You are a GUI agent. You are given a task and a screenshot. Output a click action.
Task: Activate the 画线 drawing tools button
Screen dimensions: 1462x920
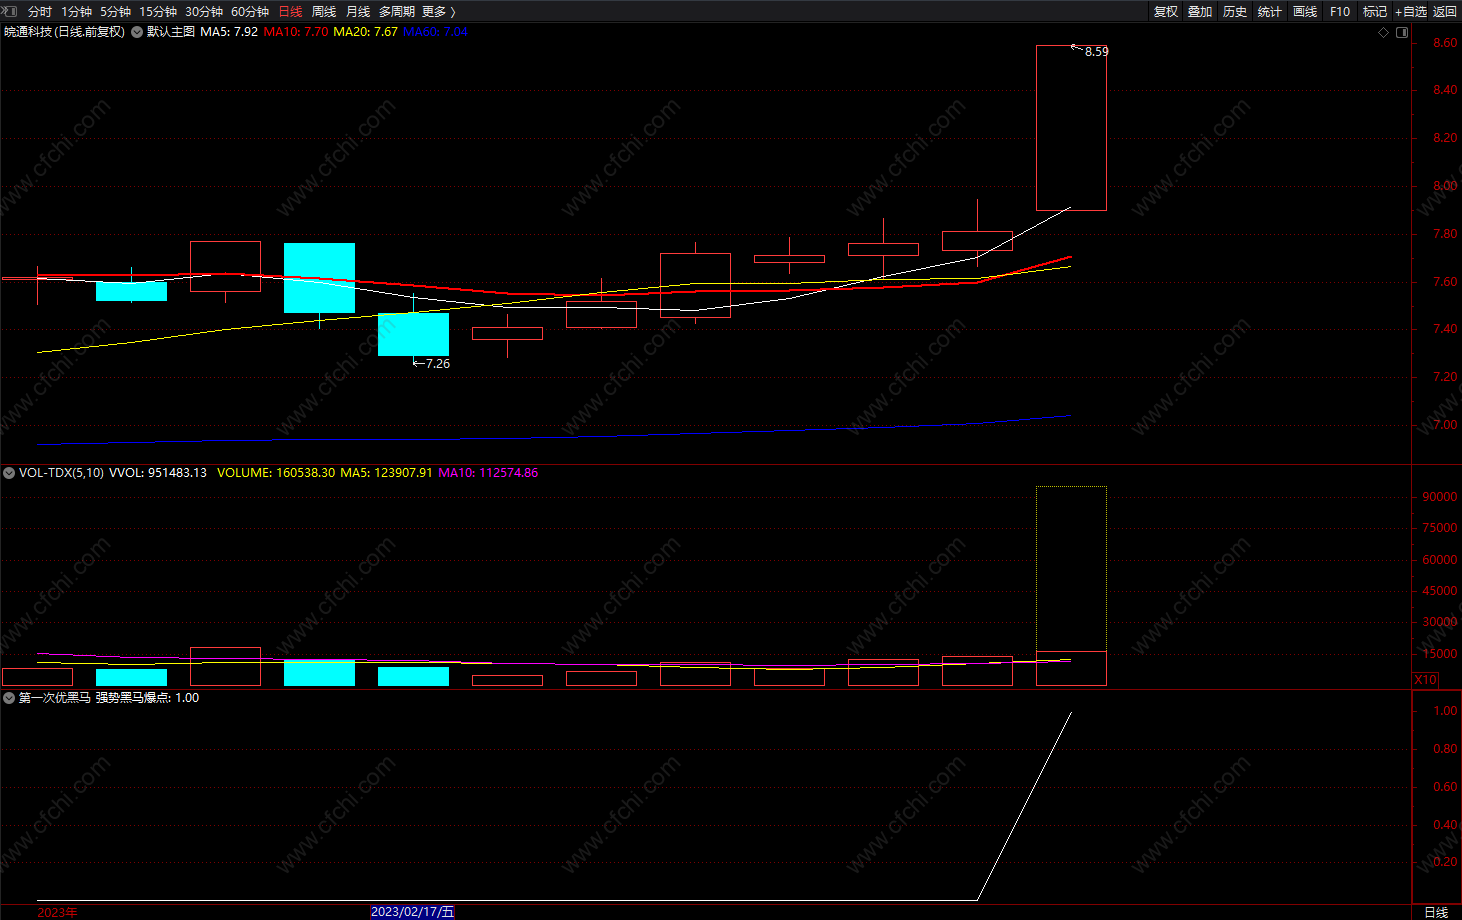[1305, 11]
